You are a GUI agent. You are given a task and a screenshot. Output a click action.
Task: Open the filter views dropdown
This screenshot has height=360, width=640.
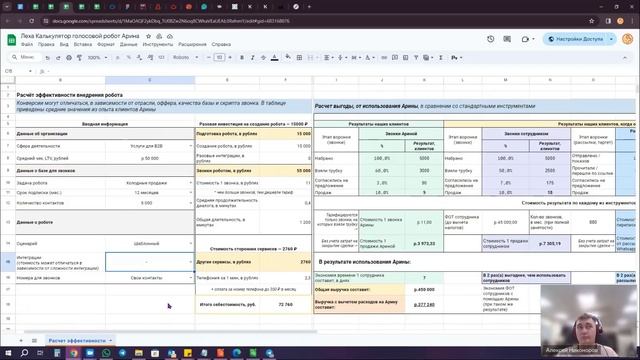click(x=428, y=58)
